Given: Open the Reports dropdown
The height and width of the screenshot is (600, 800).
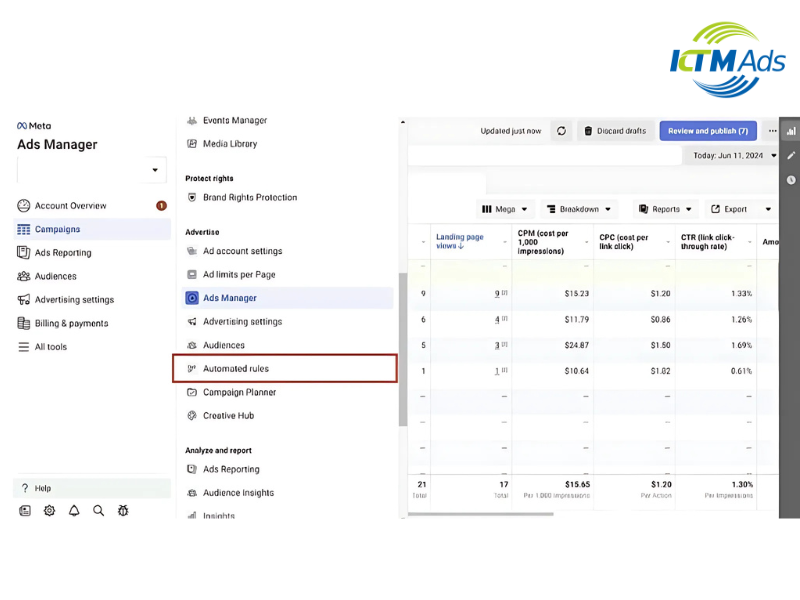Looking at the screenshot, I should 665,209.
